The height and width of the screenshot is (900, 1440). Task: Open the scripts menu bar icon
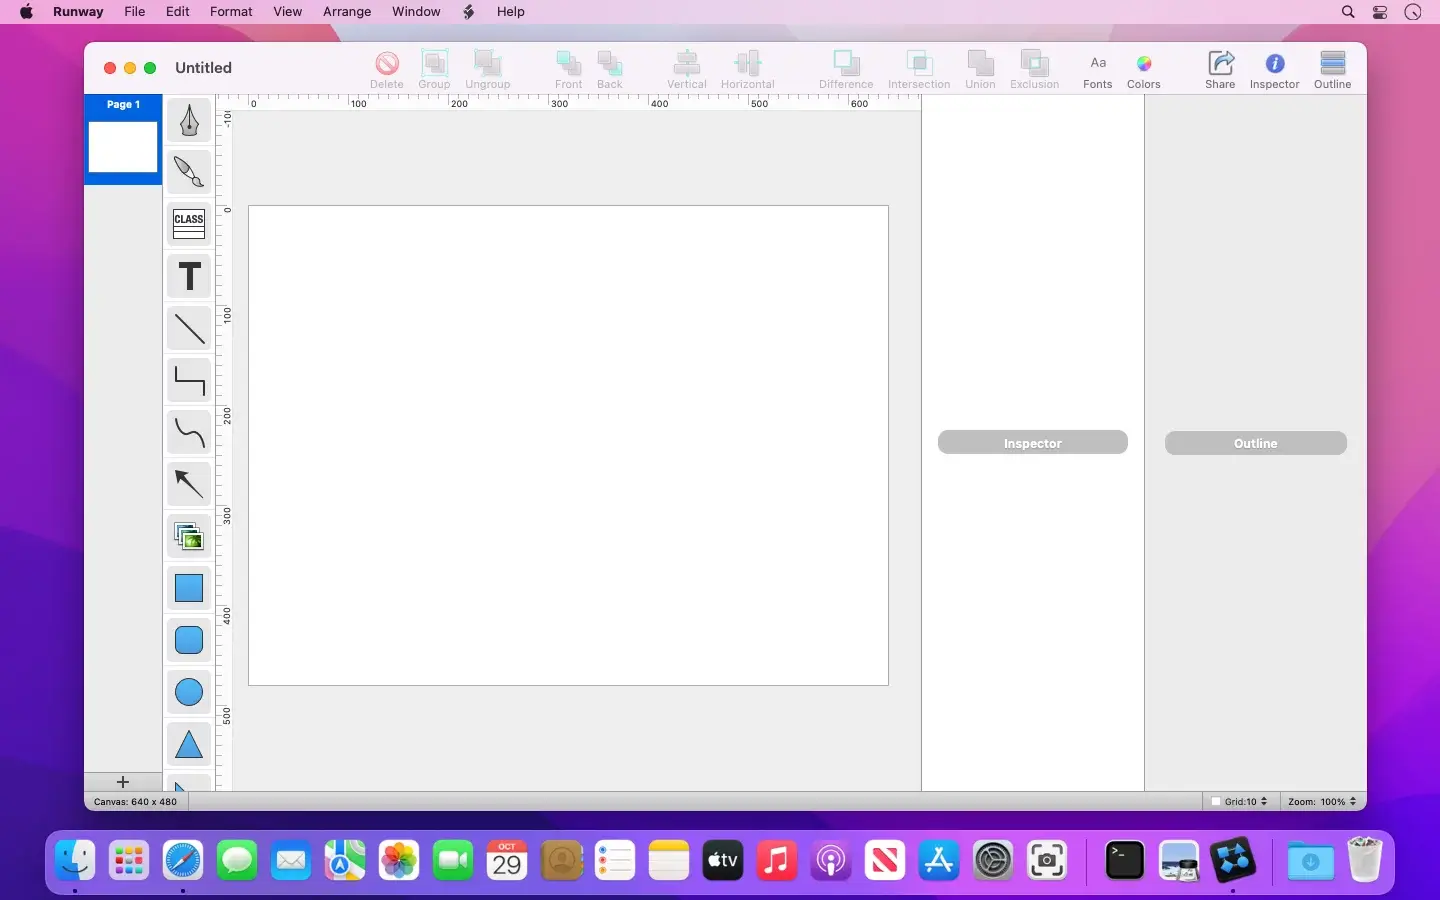[469, 12]
